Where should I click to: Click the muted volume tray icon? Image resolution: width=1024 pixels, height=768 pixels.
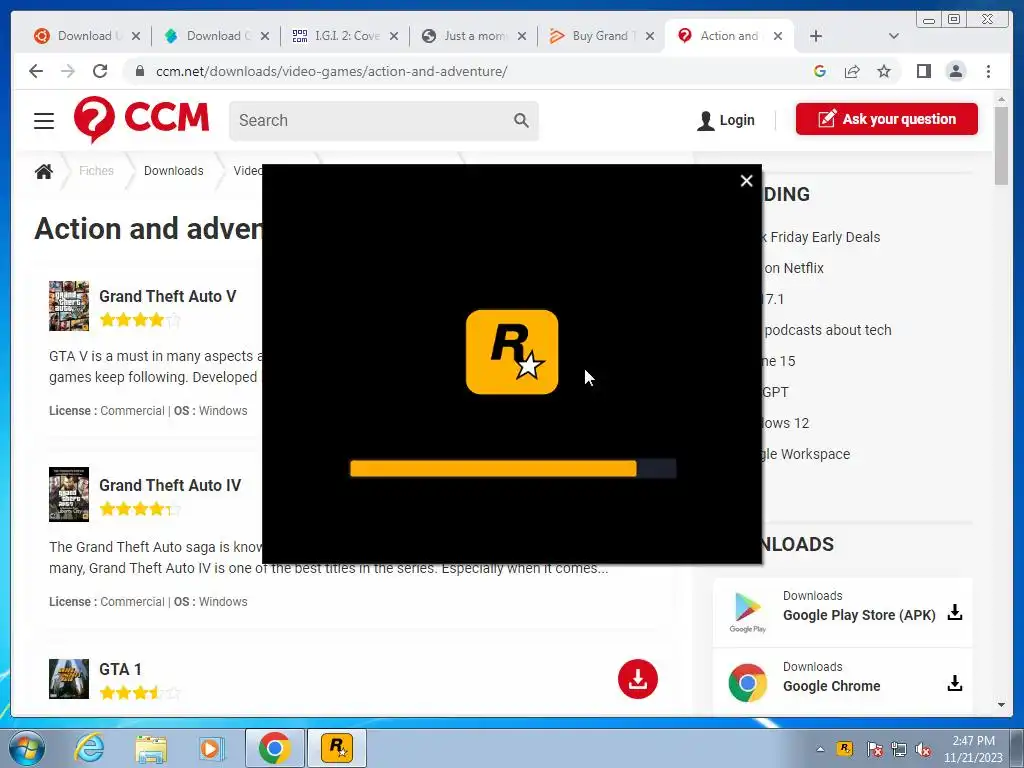click(x=923, y=749)
